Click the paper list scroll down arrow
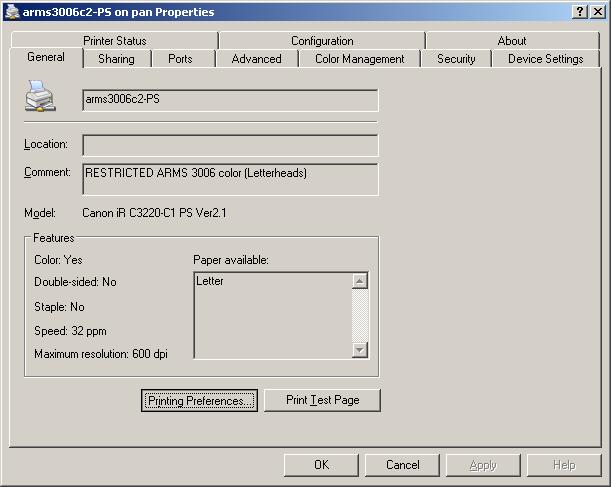Viewport: 611px width, 487px height. point(360,349)
